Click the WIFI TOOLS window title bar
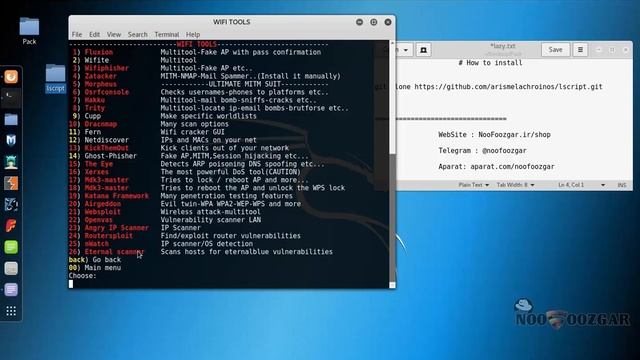Screen dimensions: 640x360 tap(231, 22)
